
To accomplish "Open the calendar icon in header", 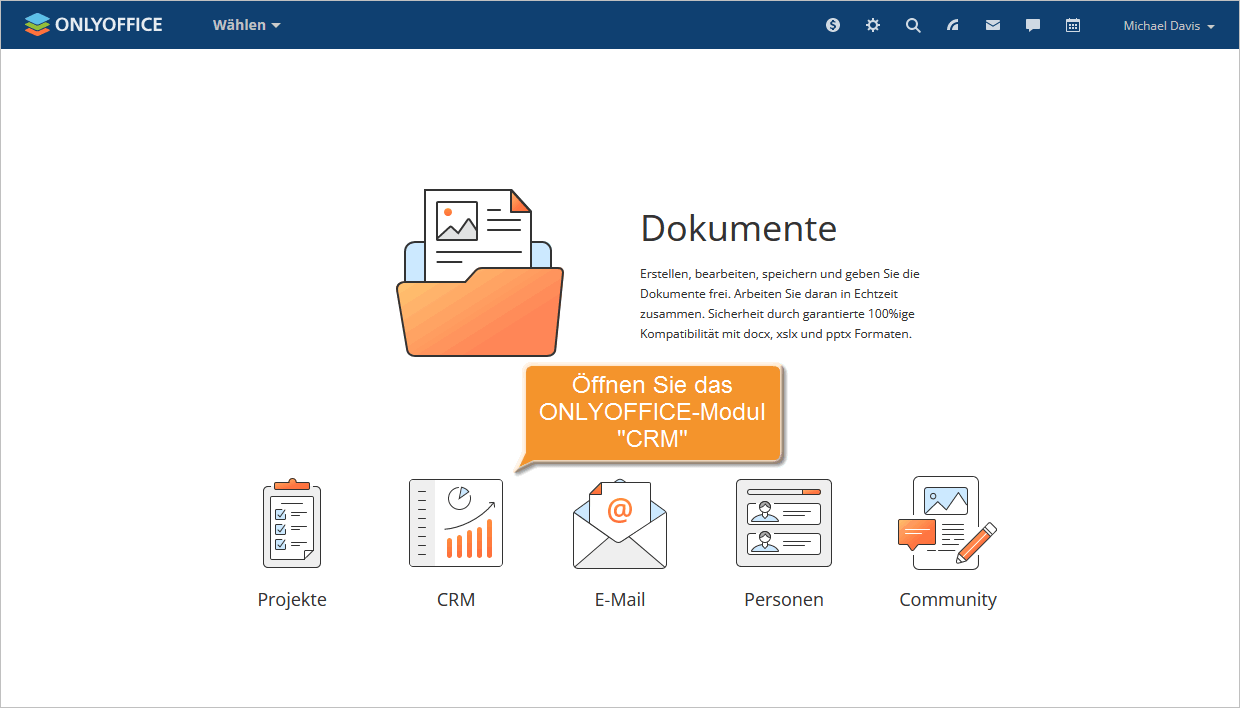I will coord(1073,25).
